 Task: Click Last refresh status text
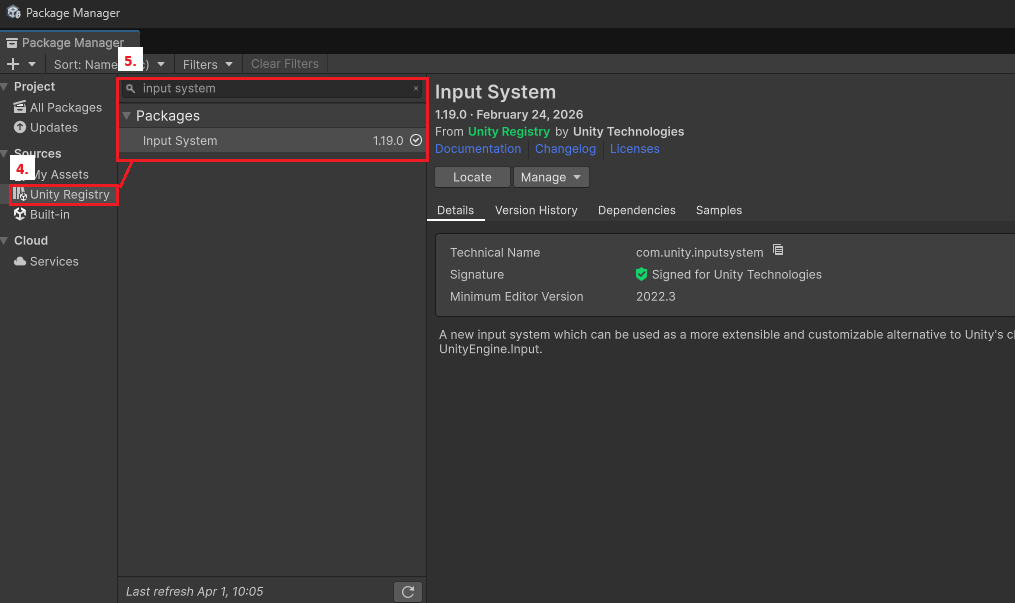coord(195,591)
